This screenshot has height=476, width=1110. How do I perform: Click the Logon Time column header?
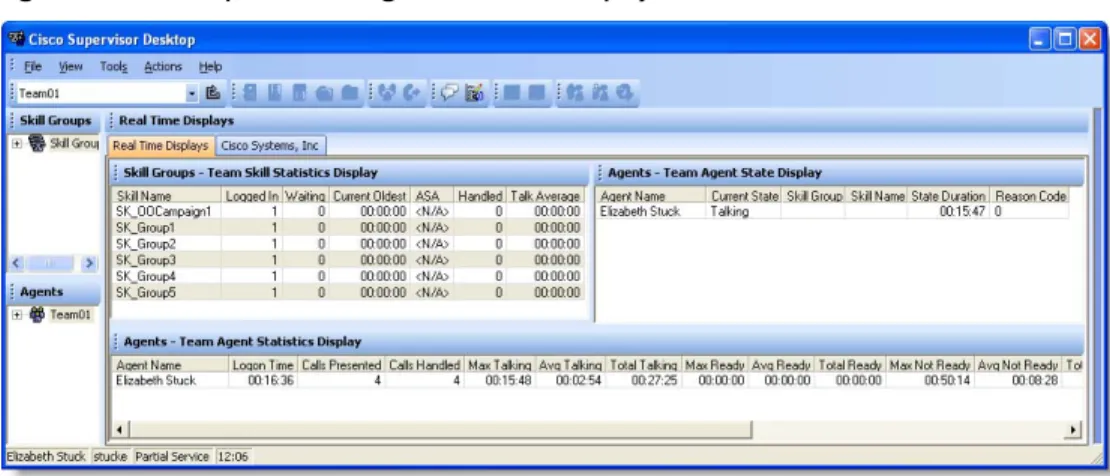[263, 366]
